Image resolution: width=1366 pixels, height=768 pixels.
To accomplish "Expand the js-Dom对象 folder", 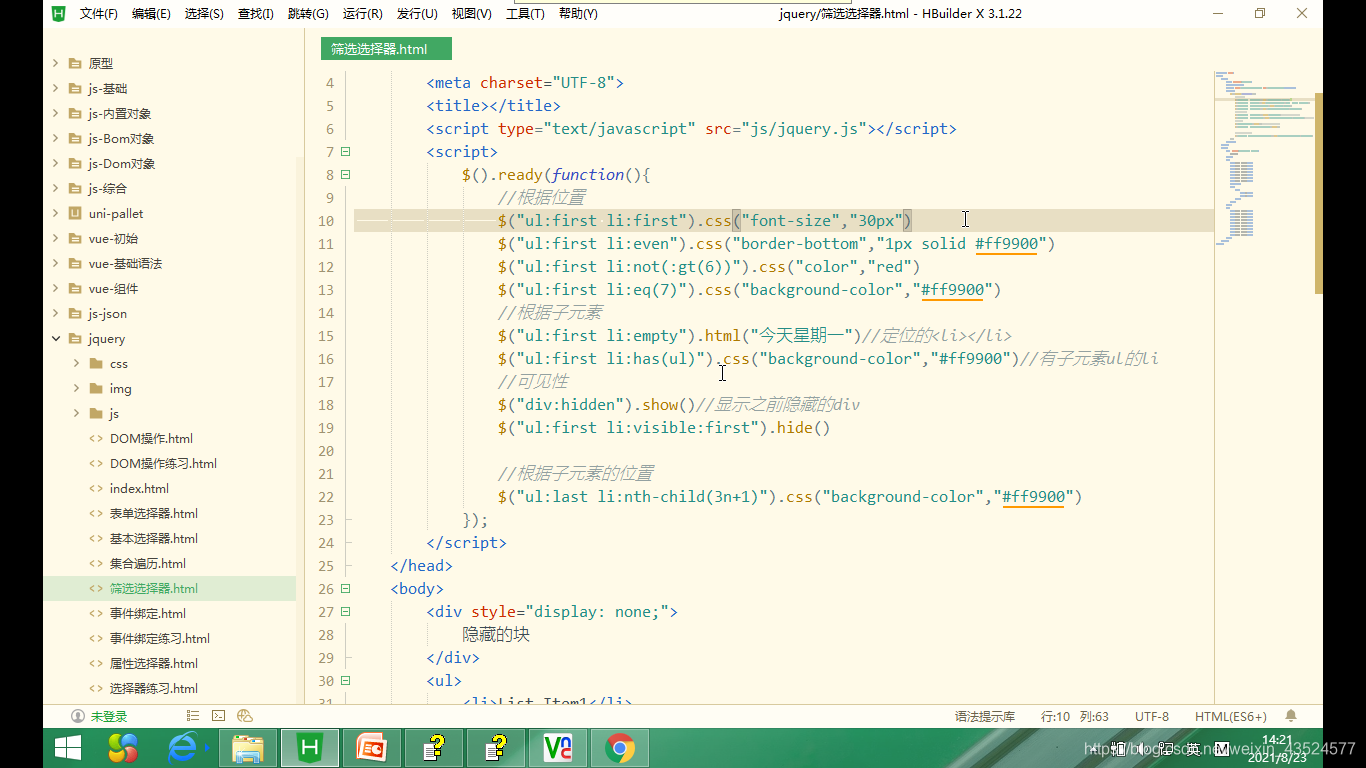I will [x=56, y=163].
